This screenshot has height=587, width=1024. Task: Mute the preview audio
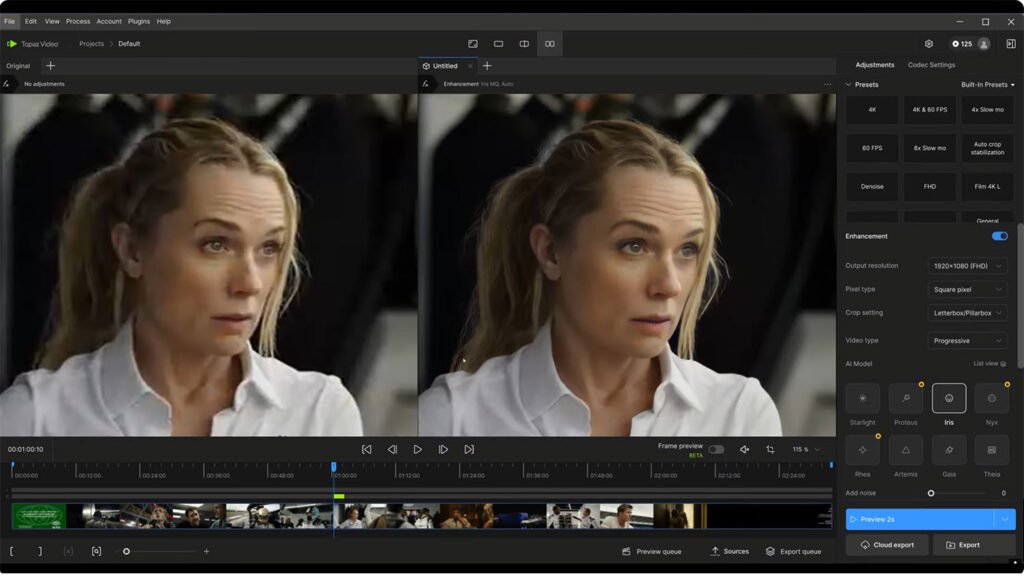[x=744, y=450]
